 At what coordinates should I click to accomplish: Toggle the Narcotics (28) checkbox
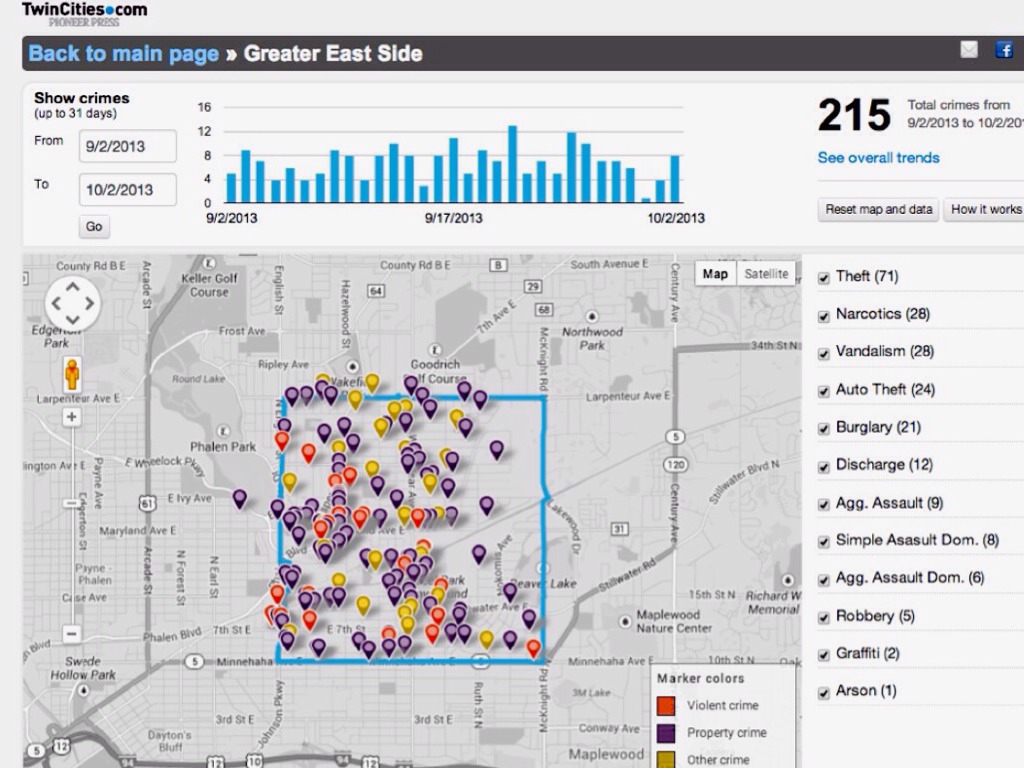pyautogui.click(x=824, y=315)
